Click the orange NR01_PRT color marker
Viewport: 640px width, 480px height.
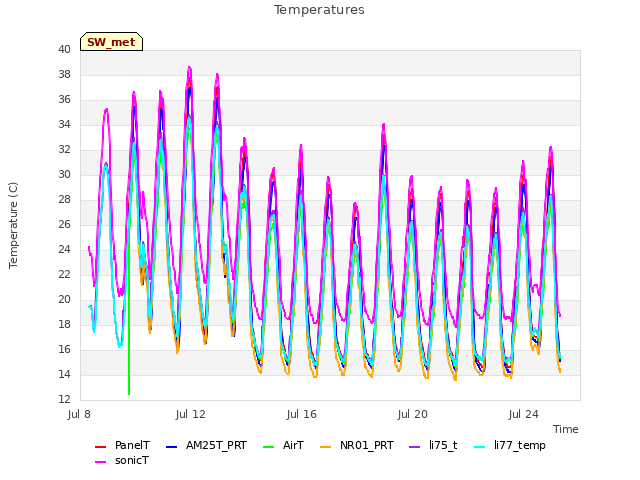point(326,447)
